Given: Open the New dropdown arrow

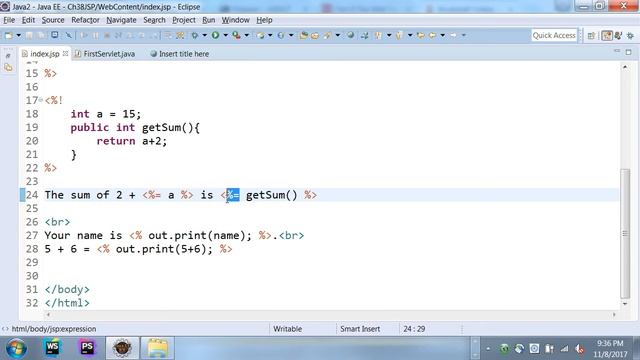Looking at the screenshot, I should [18, 36].
